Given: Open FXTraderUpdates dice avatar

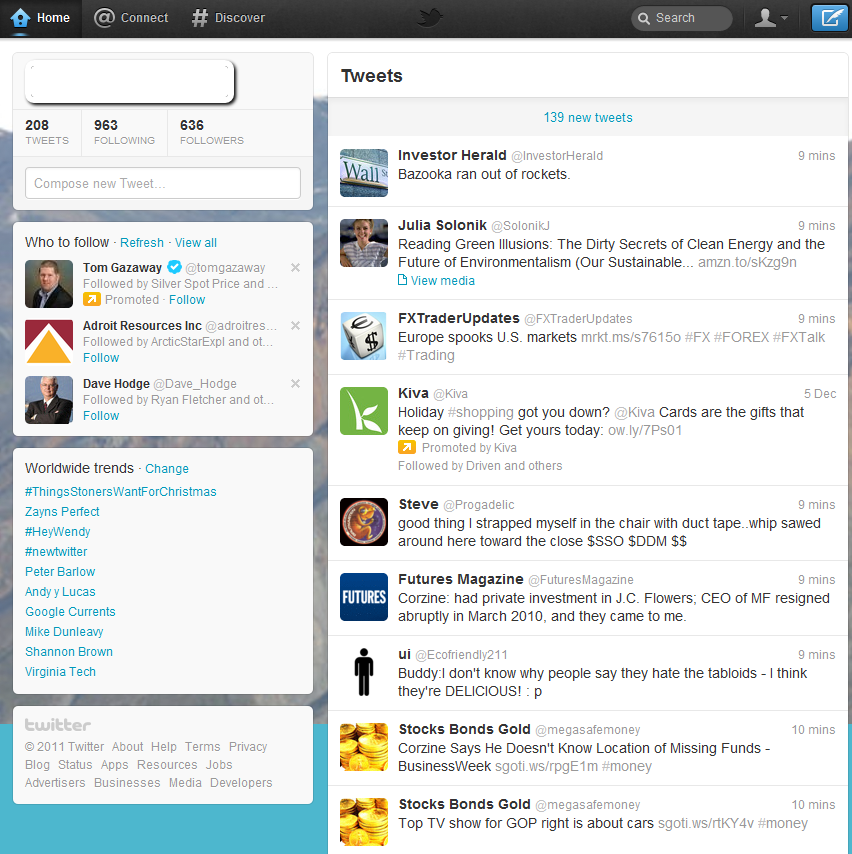Looking at the screenshot, I should click(364, 336).
